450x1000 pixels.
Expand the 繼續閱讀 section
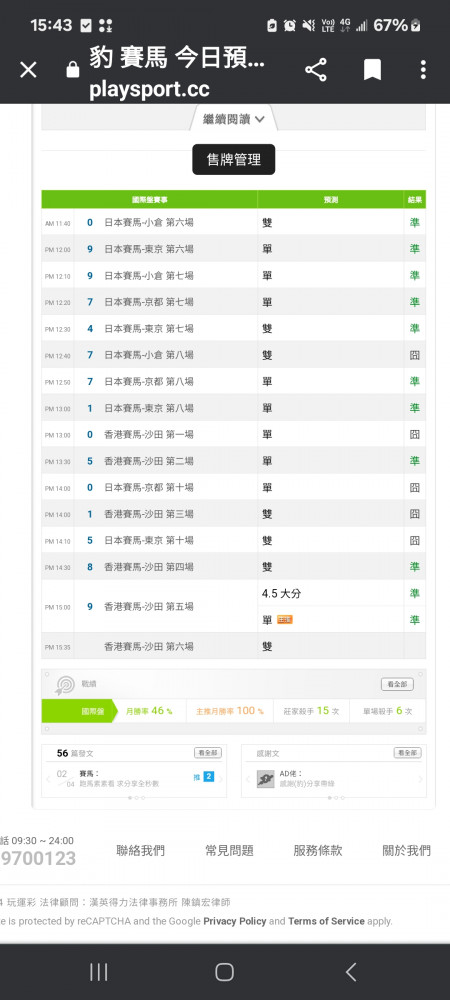[x=233, y=119]
